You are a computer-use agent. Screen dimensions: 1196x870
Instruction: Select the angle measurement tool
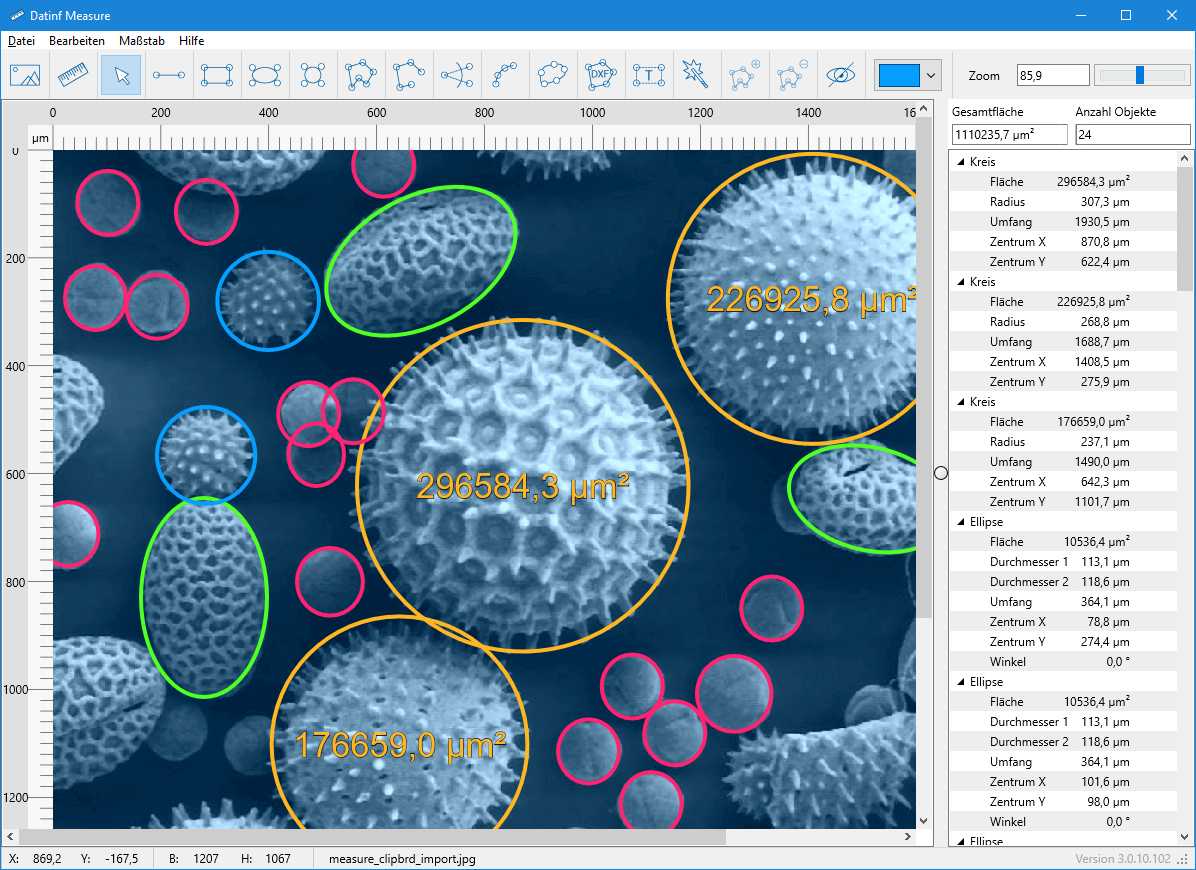(x=457, y=75)
